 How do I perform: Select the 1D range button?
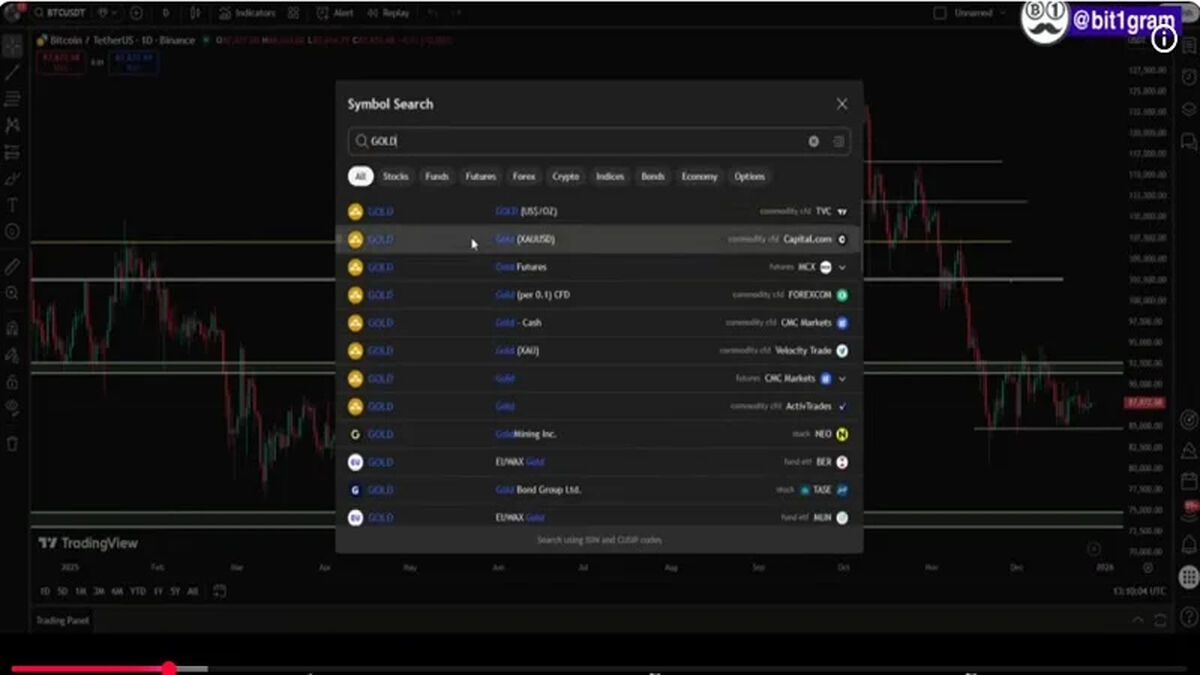point(44,591)
